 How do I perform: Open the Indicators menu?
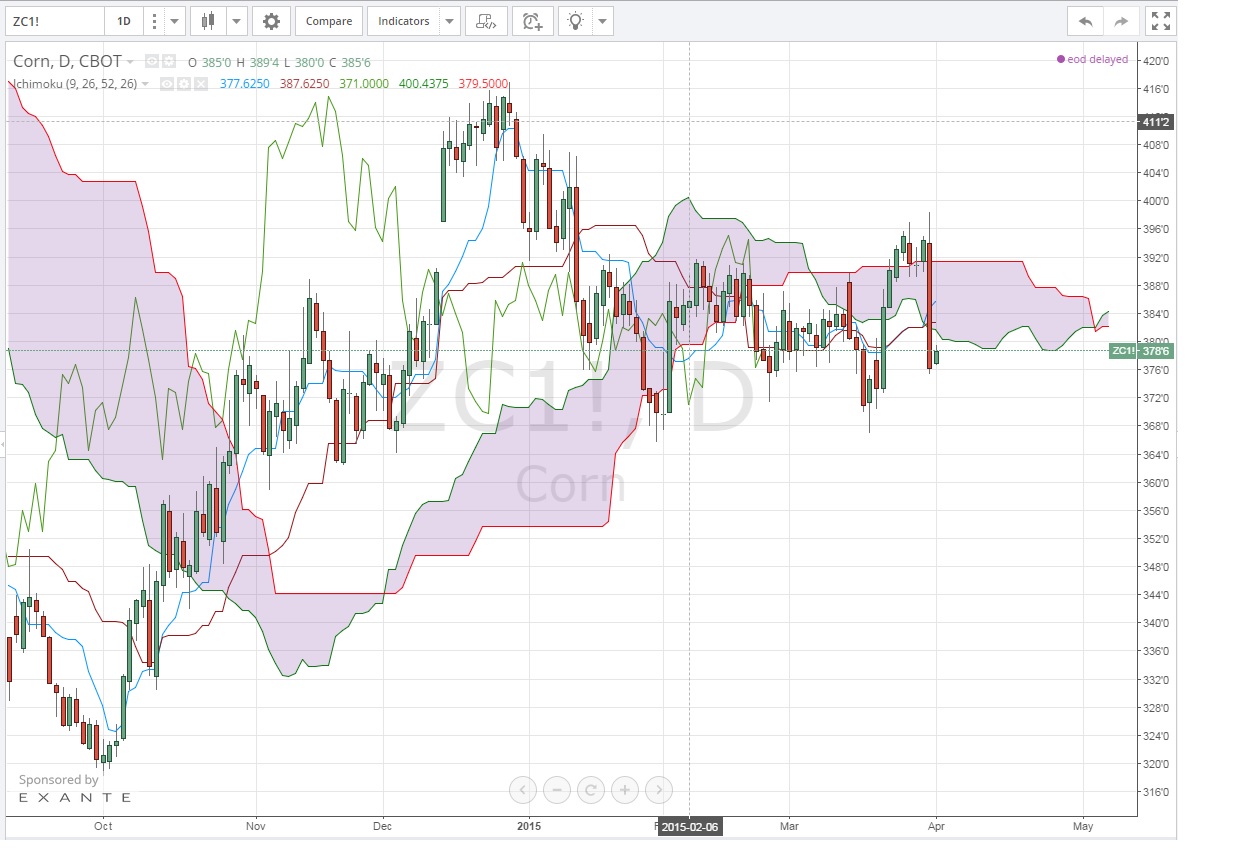[403, 21]
